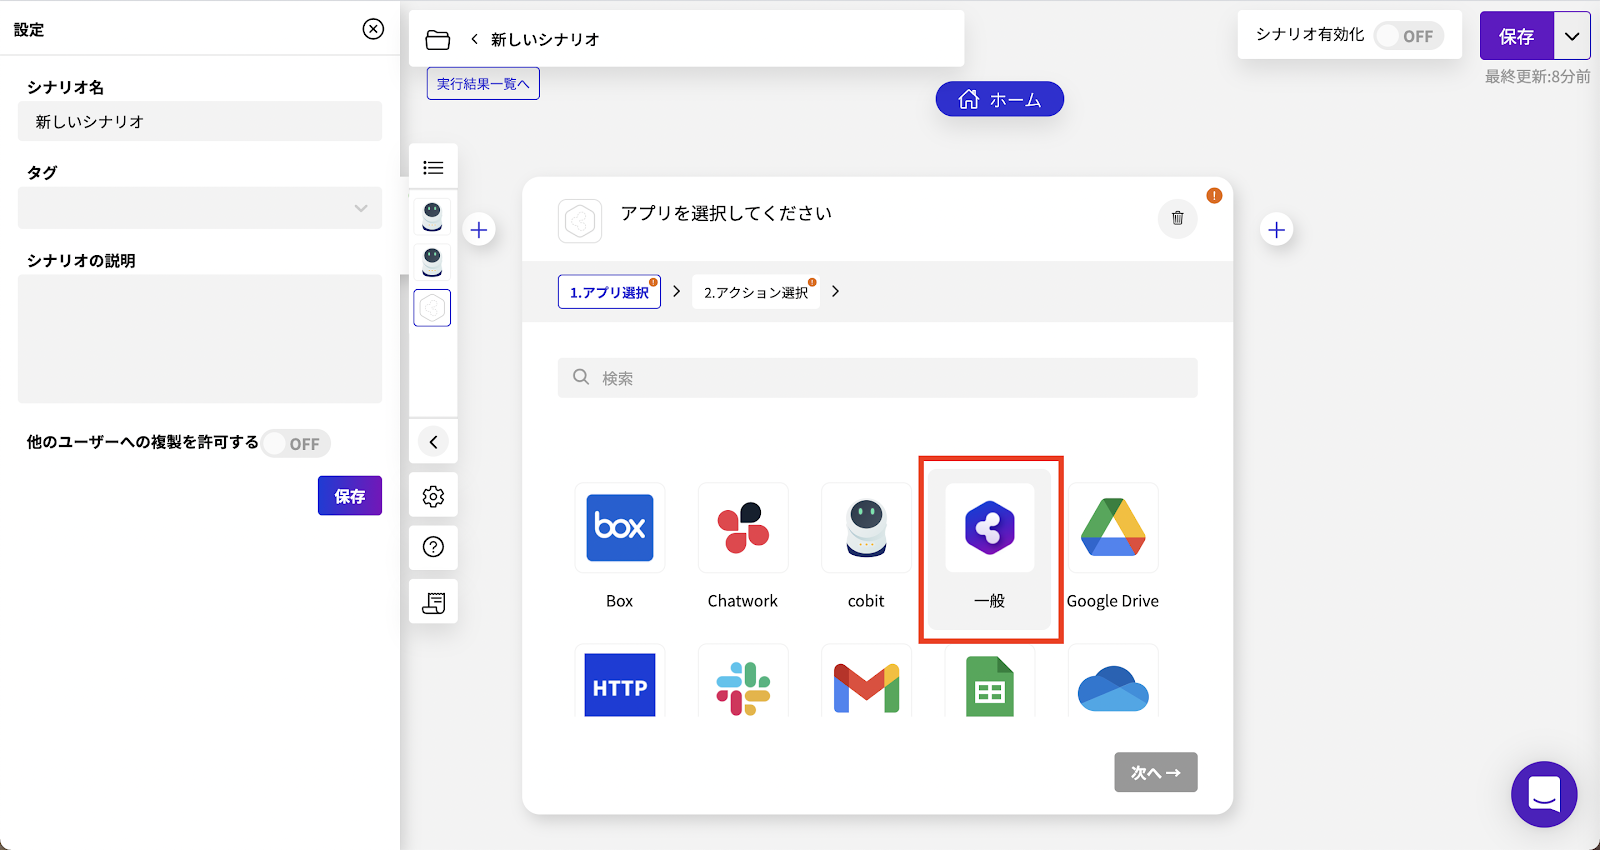Expand the dropdown arrow next to 保存
This screenshot has width=1600, height=850.
coord(1572,36)
